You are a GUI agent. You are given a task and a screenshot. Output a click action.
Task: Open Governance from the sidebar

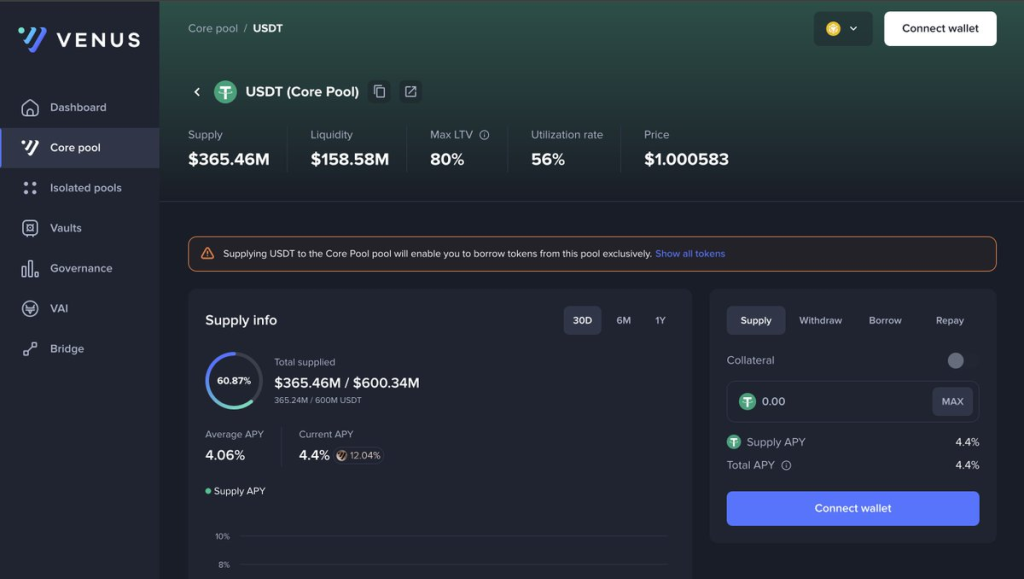tap(81, 268)
